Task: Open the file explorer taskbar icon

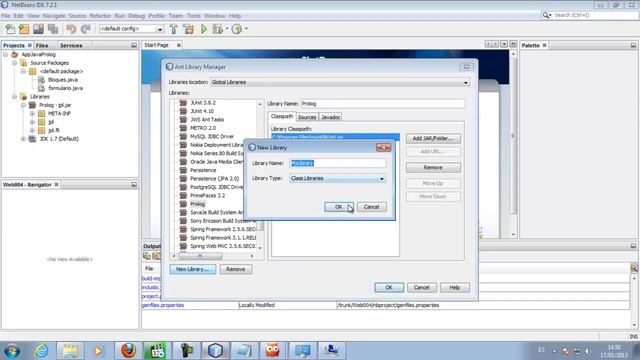Action: click(x=70, y=350)
